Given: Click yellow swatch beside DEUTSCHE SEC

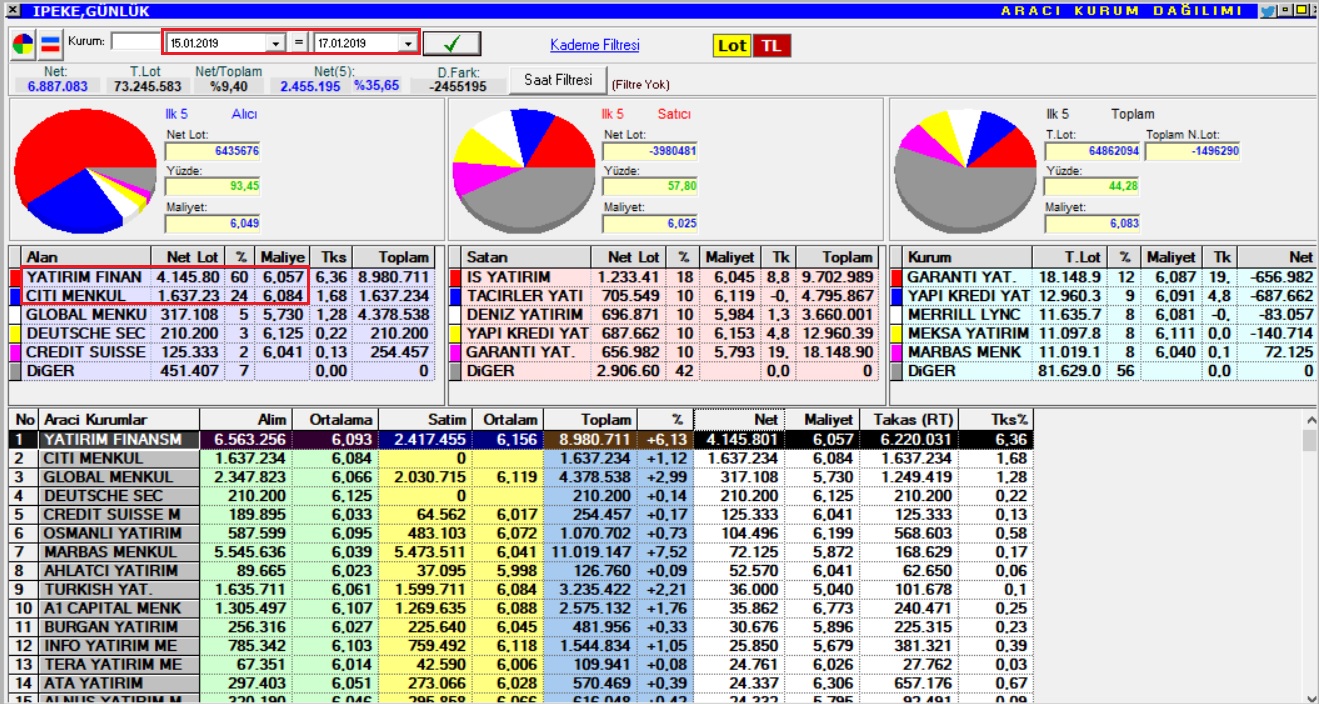Looking at the screenshot, I should pyautogui.click(x=15, y=333).
